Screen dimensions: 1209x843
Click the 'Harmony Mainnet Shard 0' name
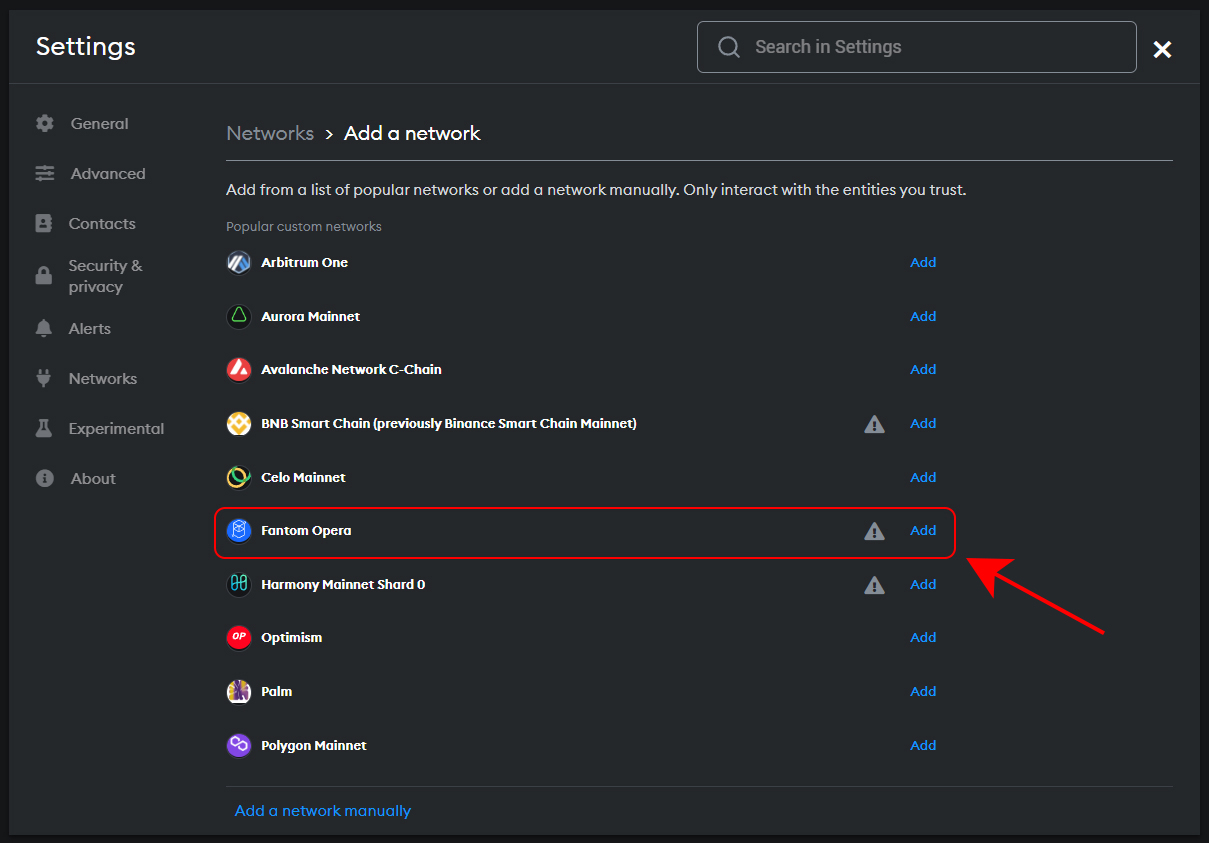(x=343, y=585)
